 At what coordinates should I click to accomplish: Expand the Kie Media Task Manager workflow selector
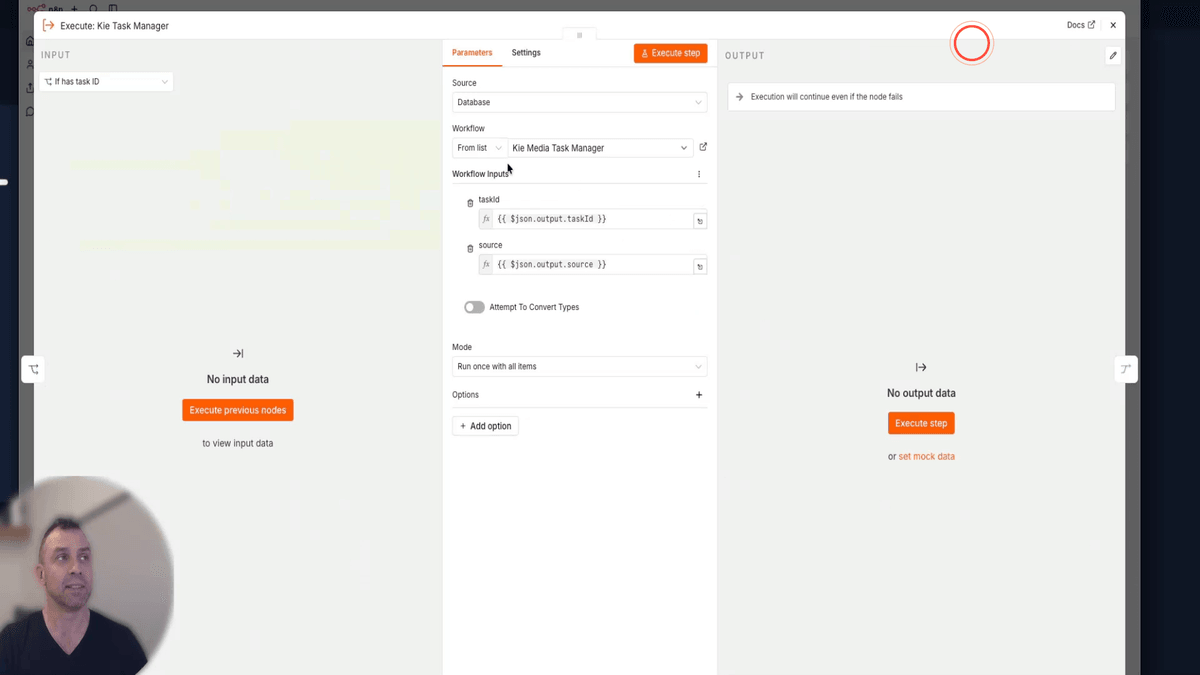point(599,148)
